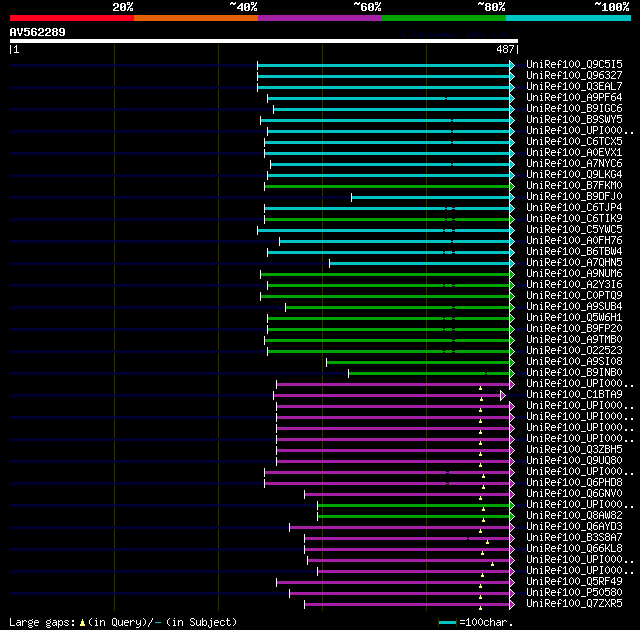The image size is (640, 630).
Task: Select the UniRef100_A0EVX1 label
Action: click(x=574, y=153)
